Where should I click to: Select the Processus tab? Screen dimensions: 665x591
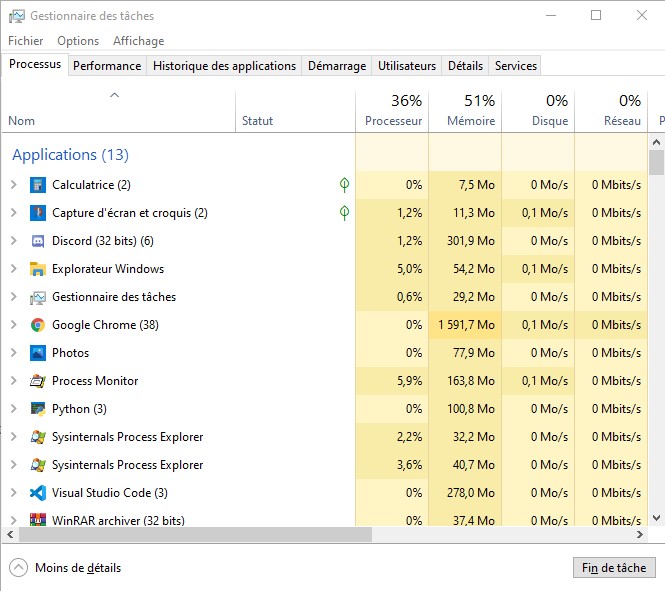pyautogui.click(x=35, y=64)
